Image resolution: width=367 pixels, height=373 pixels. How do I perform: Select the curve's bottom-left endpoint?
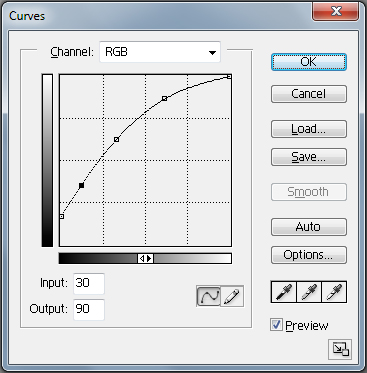[x=62, y=217]
